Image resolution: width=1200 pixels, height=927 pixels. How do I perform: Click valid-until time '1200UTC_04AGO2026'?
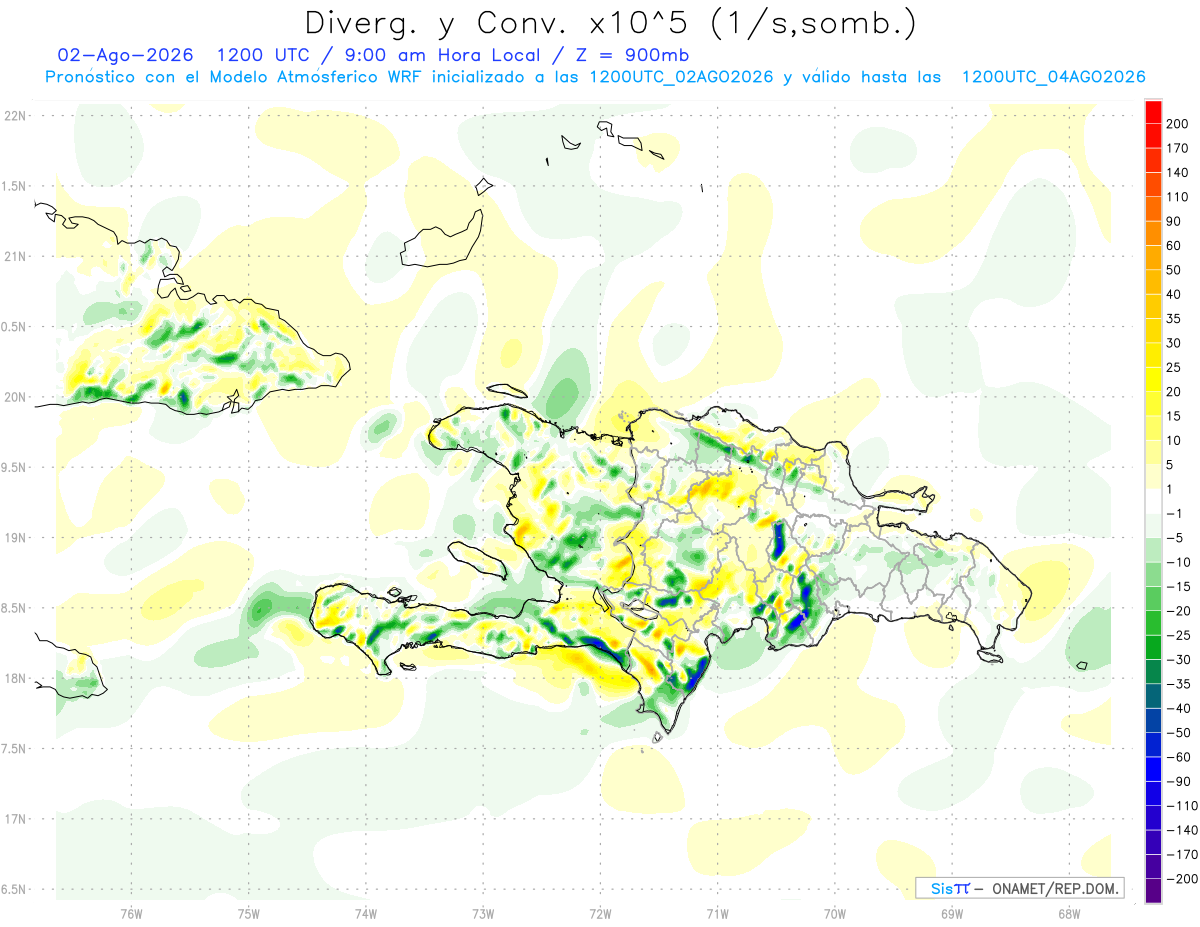click(x=1053, y=77)
